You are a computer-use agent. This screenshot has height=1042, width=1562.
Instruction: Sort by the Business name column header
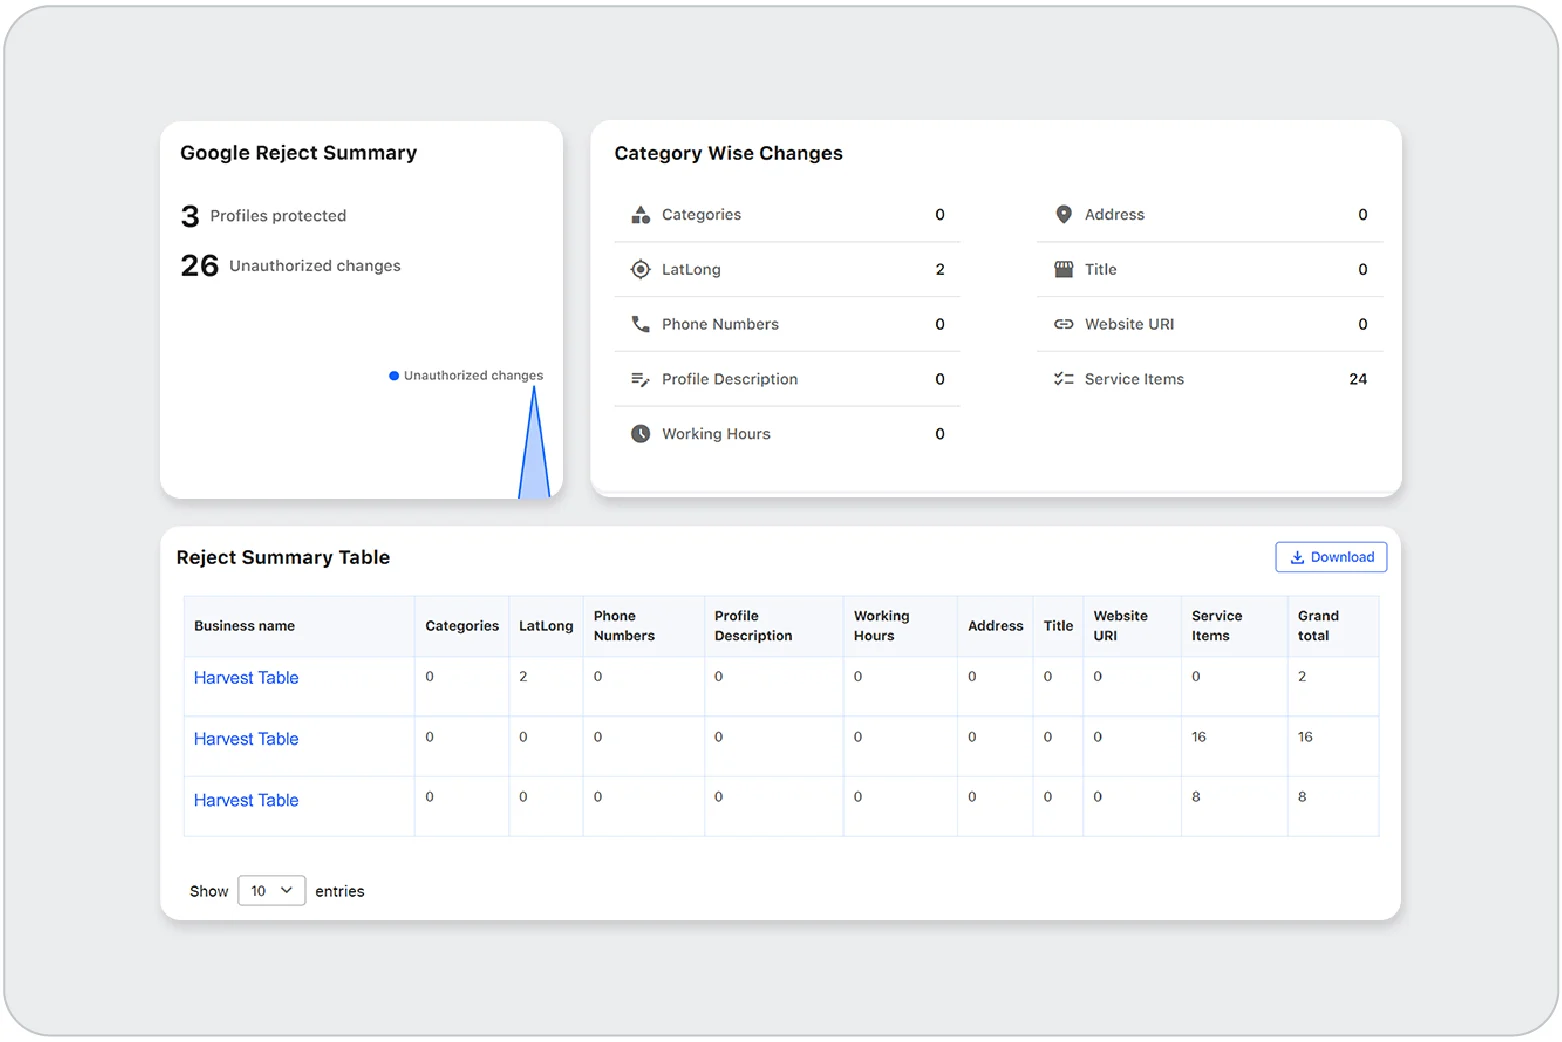(244, 626)
